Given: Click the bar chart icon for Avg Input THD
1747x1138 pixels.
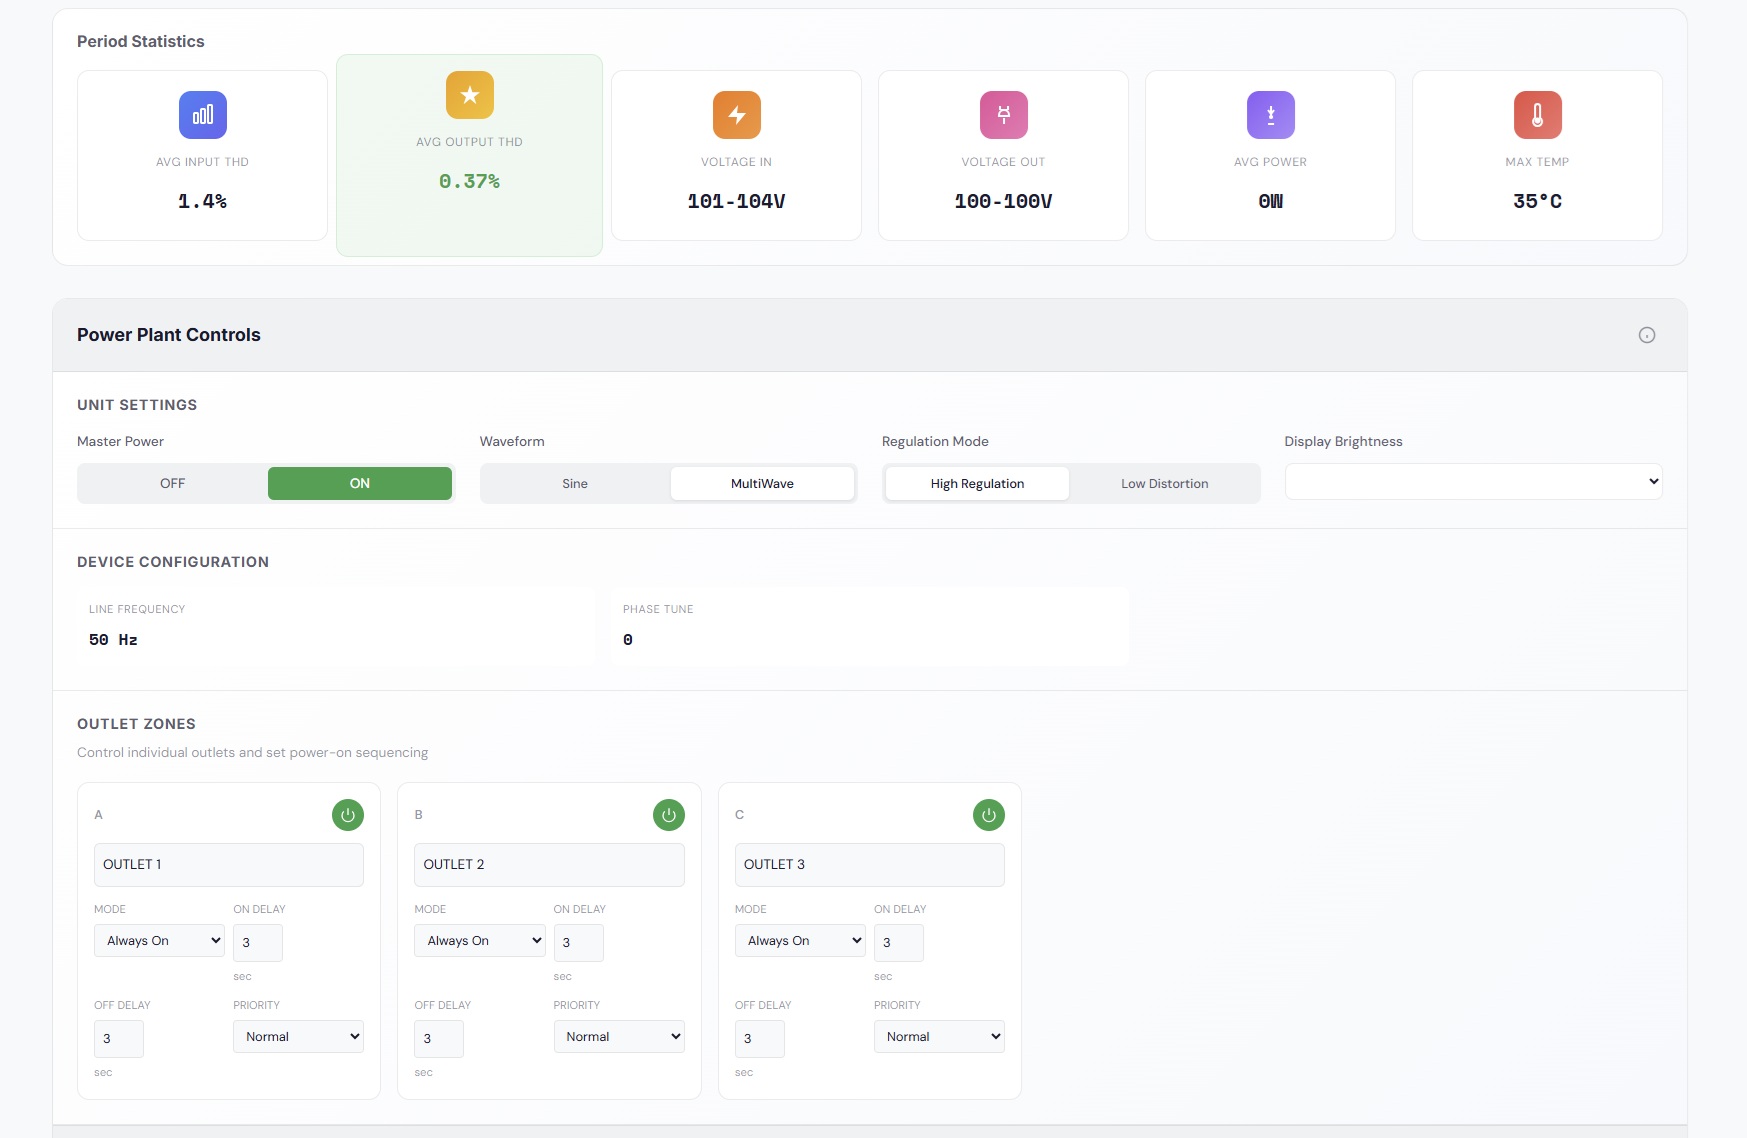Looking at the screenshot, I should pyautogui.click(x=202, y=115).
